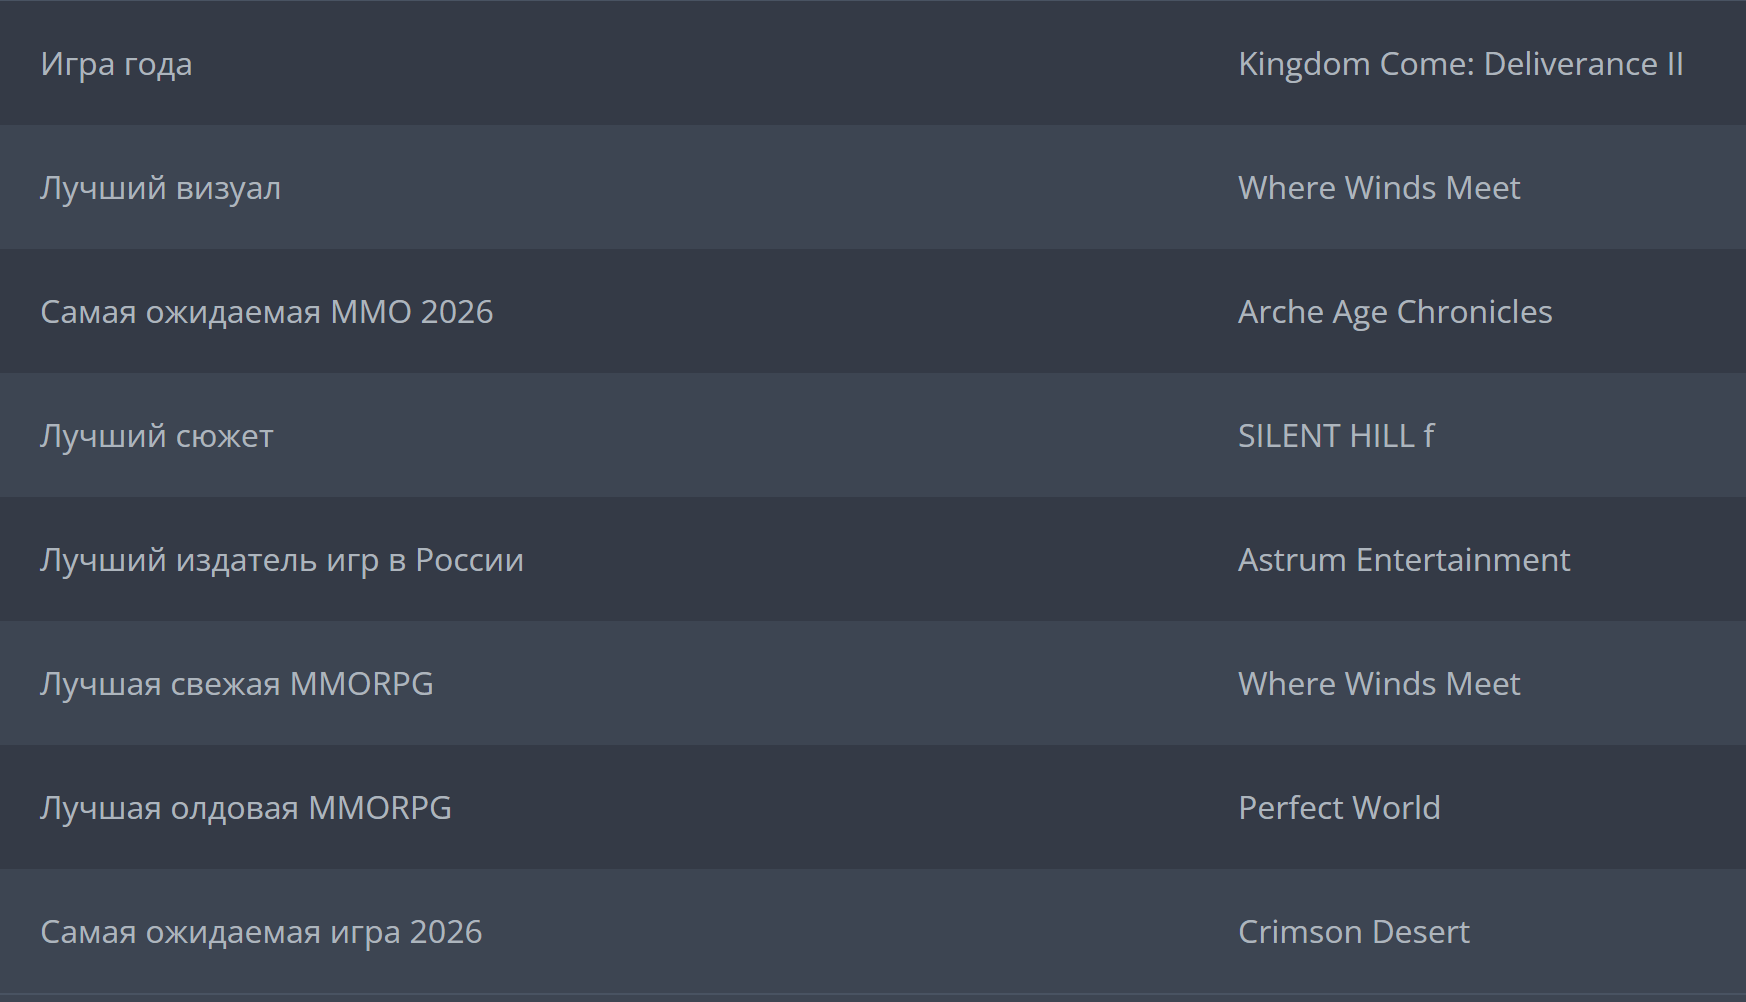Click Where Winds Meet in Лучший визуал row
The image size is (1746, 1002).
tap(1378, 188)
